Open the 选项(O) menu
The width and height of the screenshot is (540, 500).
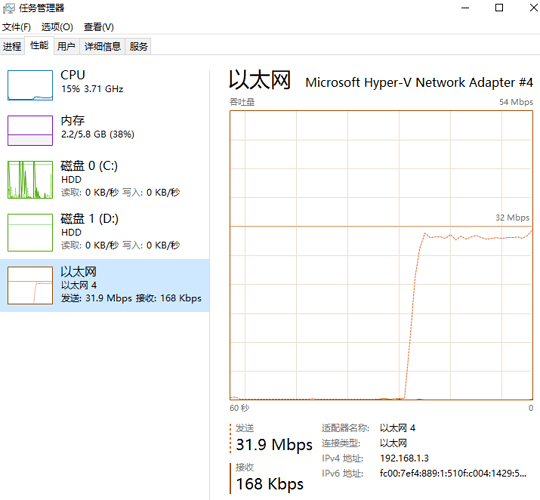pos(57,27)
